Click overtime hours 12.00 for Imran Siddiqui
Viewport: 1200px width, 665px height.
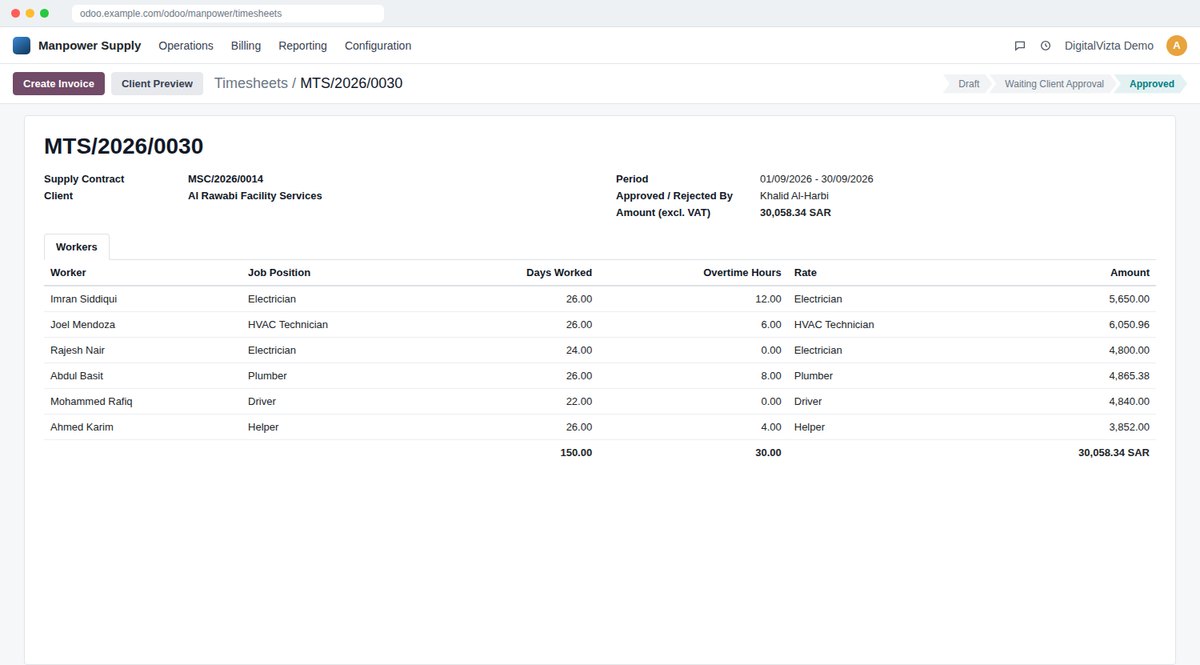[x=768, y=299]
